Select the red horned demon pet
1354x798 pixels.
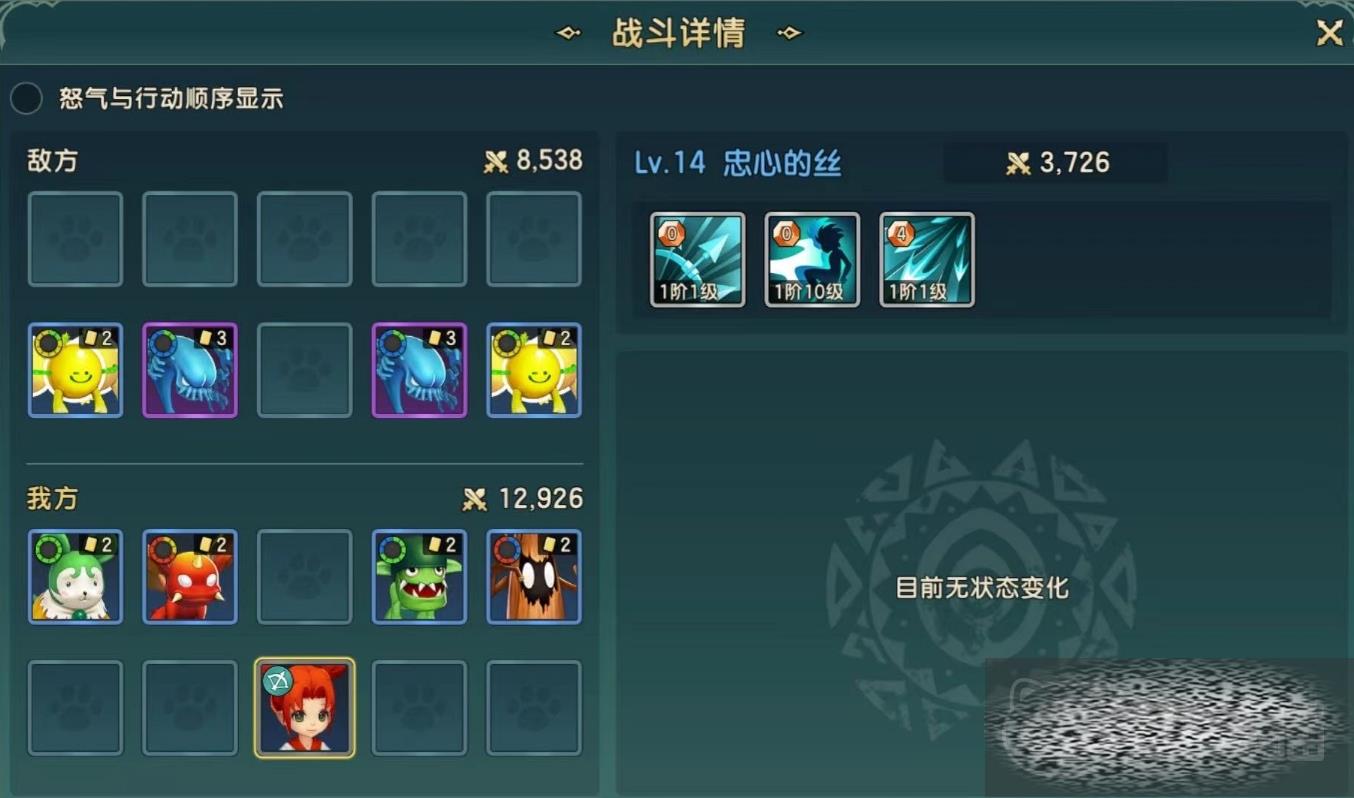(190, 577)
